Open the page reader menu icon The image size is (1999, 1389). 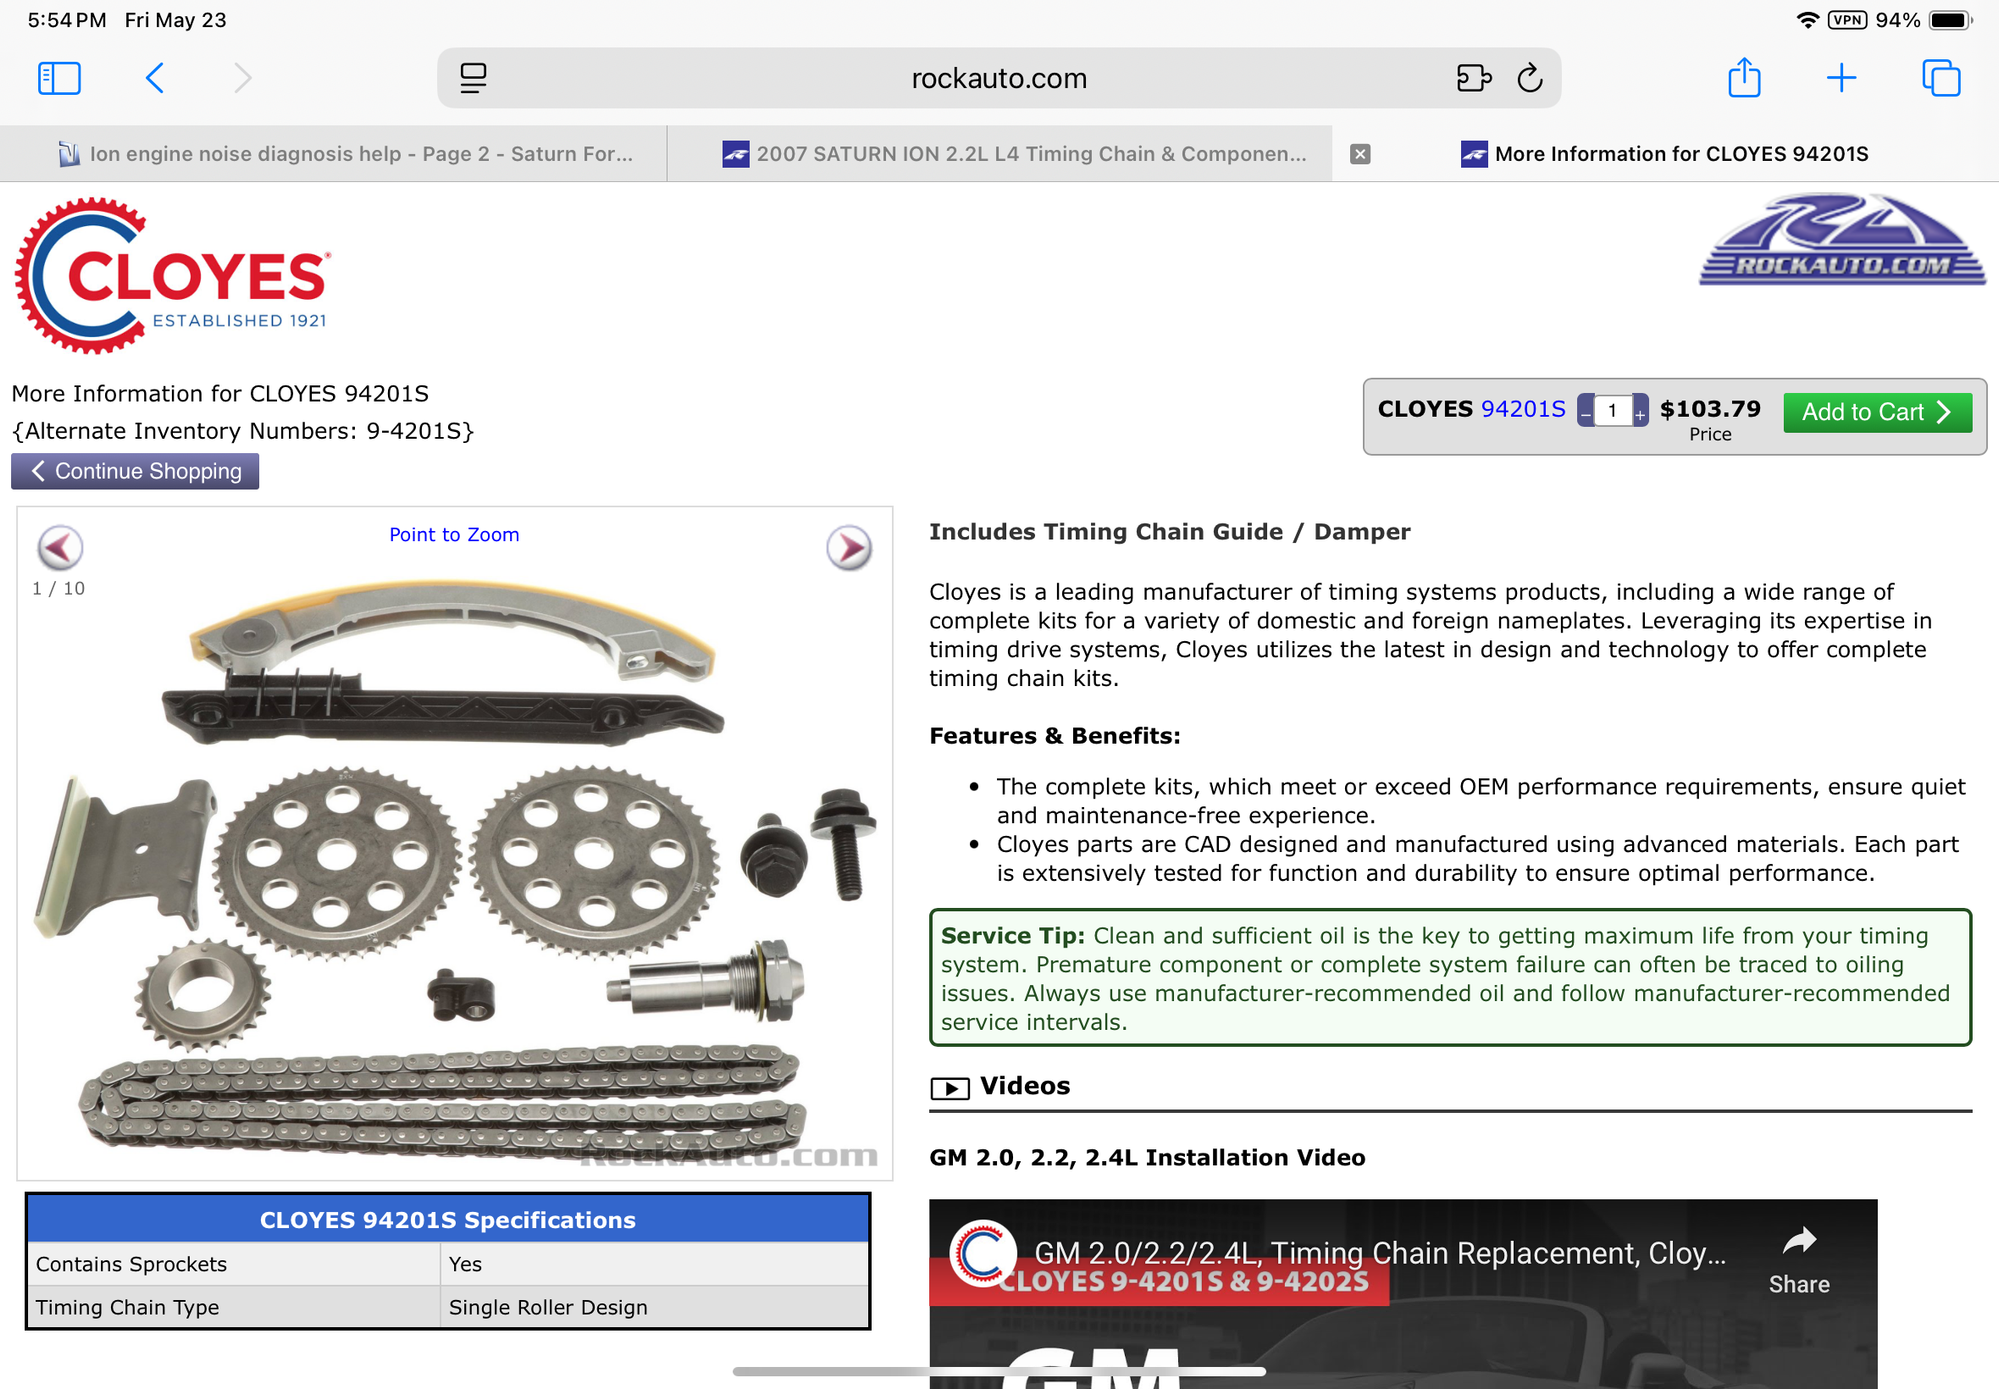(x=473, y=78)
